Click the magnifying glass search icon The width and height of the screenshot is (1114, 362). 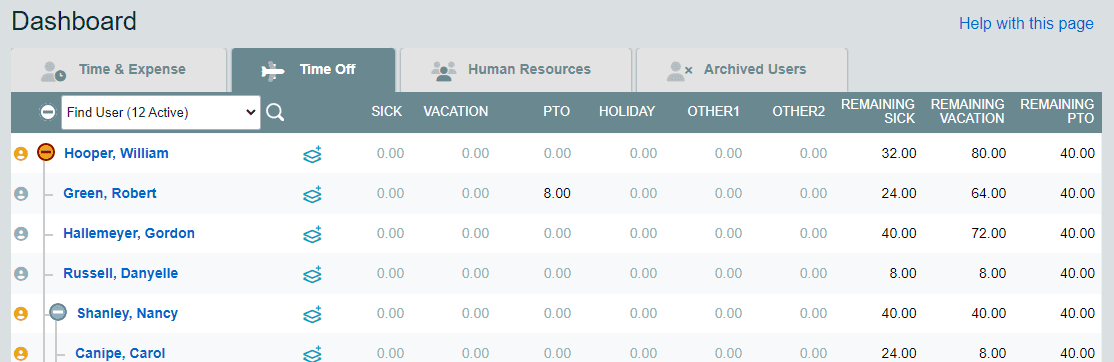tap(275, 112)
